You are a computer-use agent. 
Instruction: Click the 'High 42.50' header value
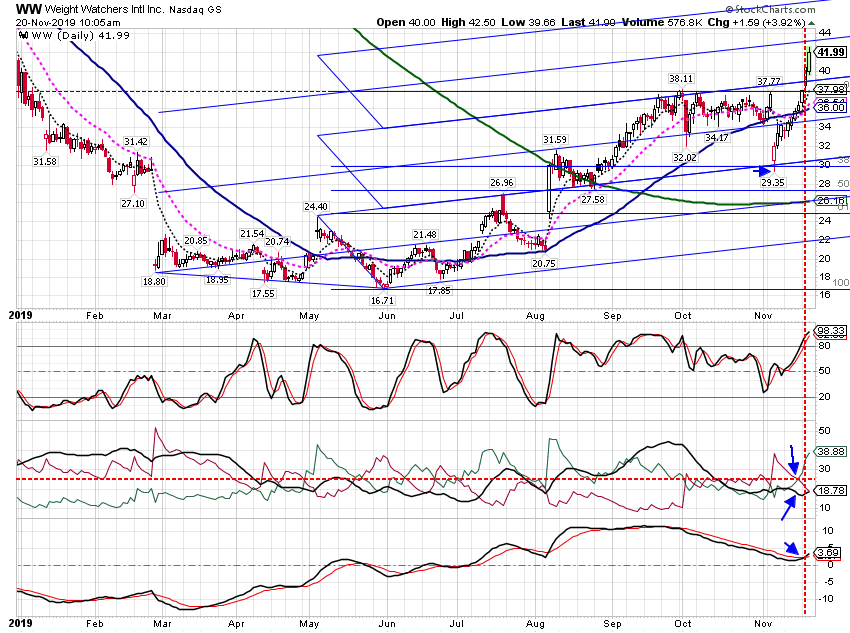[468, 22]
